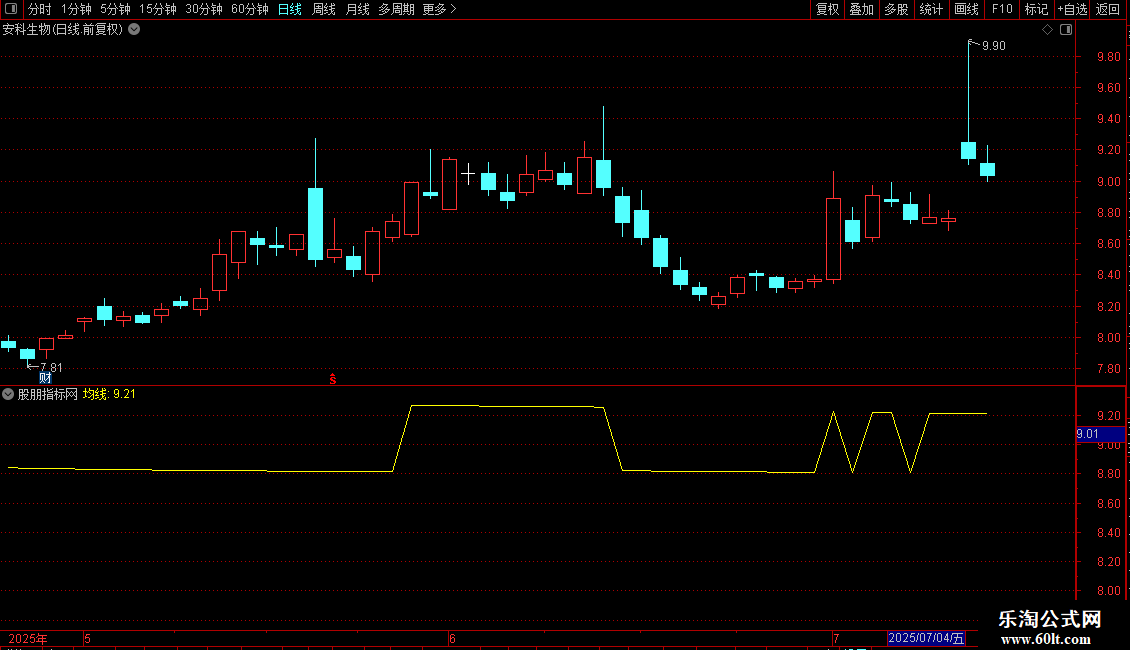Screen dimensions: 1130x650
Task: Open the 统计 statistics tool
Action: 931,9
